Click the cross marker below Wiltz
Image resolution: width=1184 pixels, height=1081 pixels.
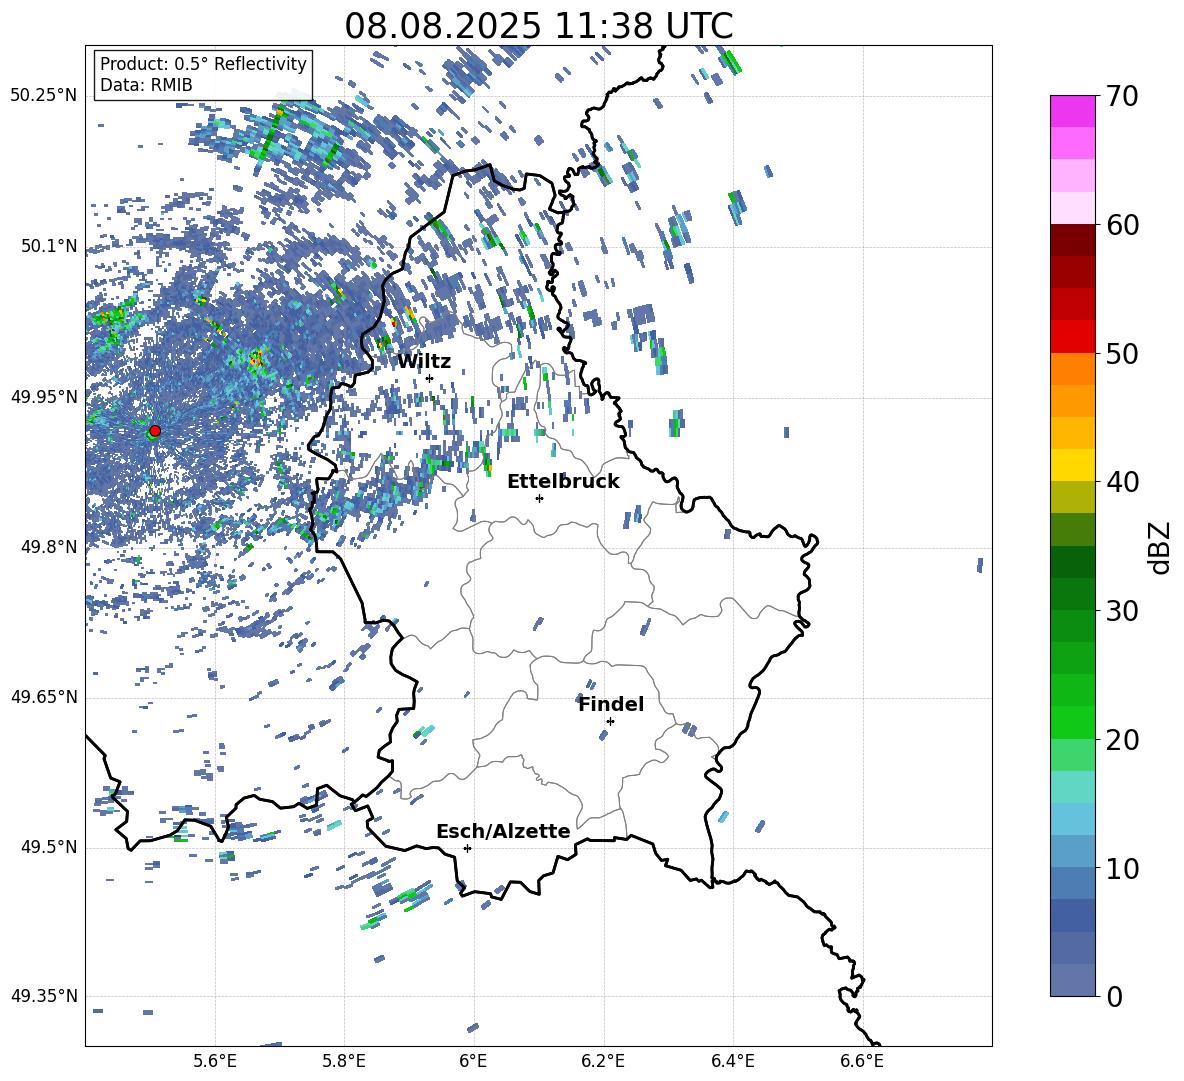430,378
